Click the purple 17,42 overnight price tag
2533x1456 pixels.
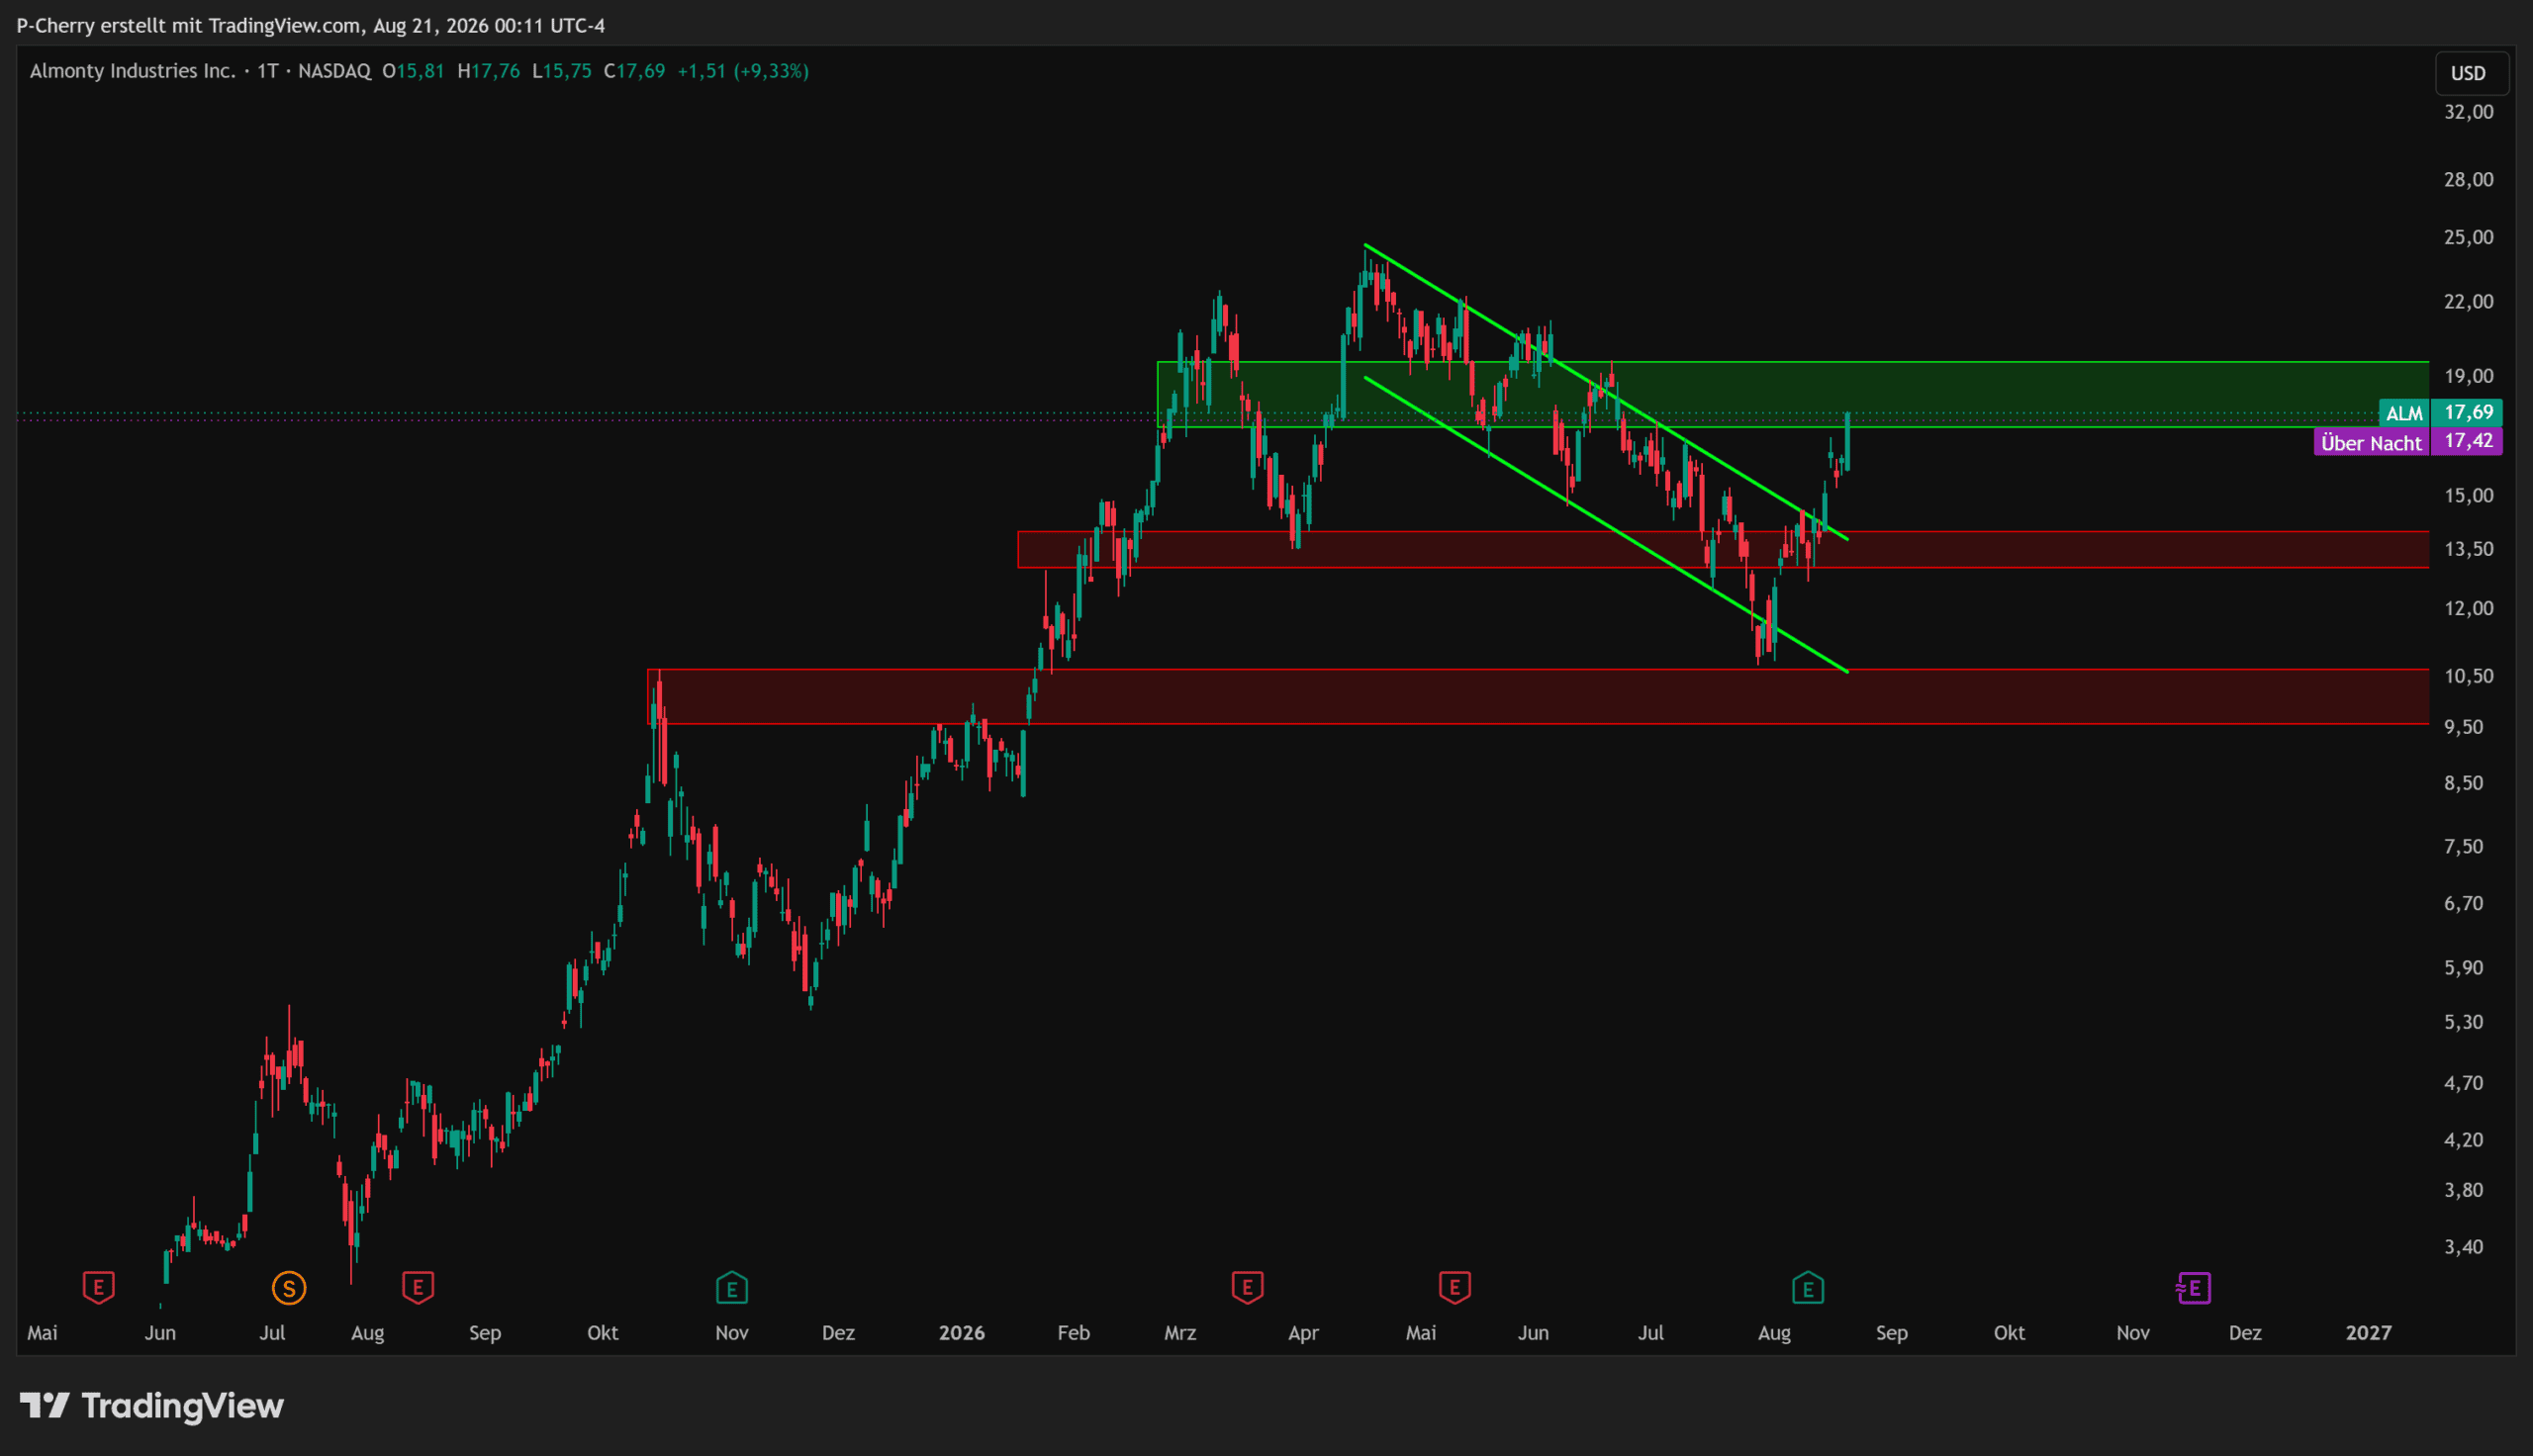[x=2468, y=441]
